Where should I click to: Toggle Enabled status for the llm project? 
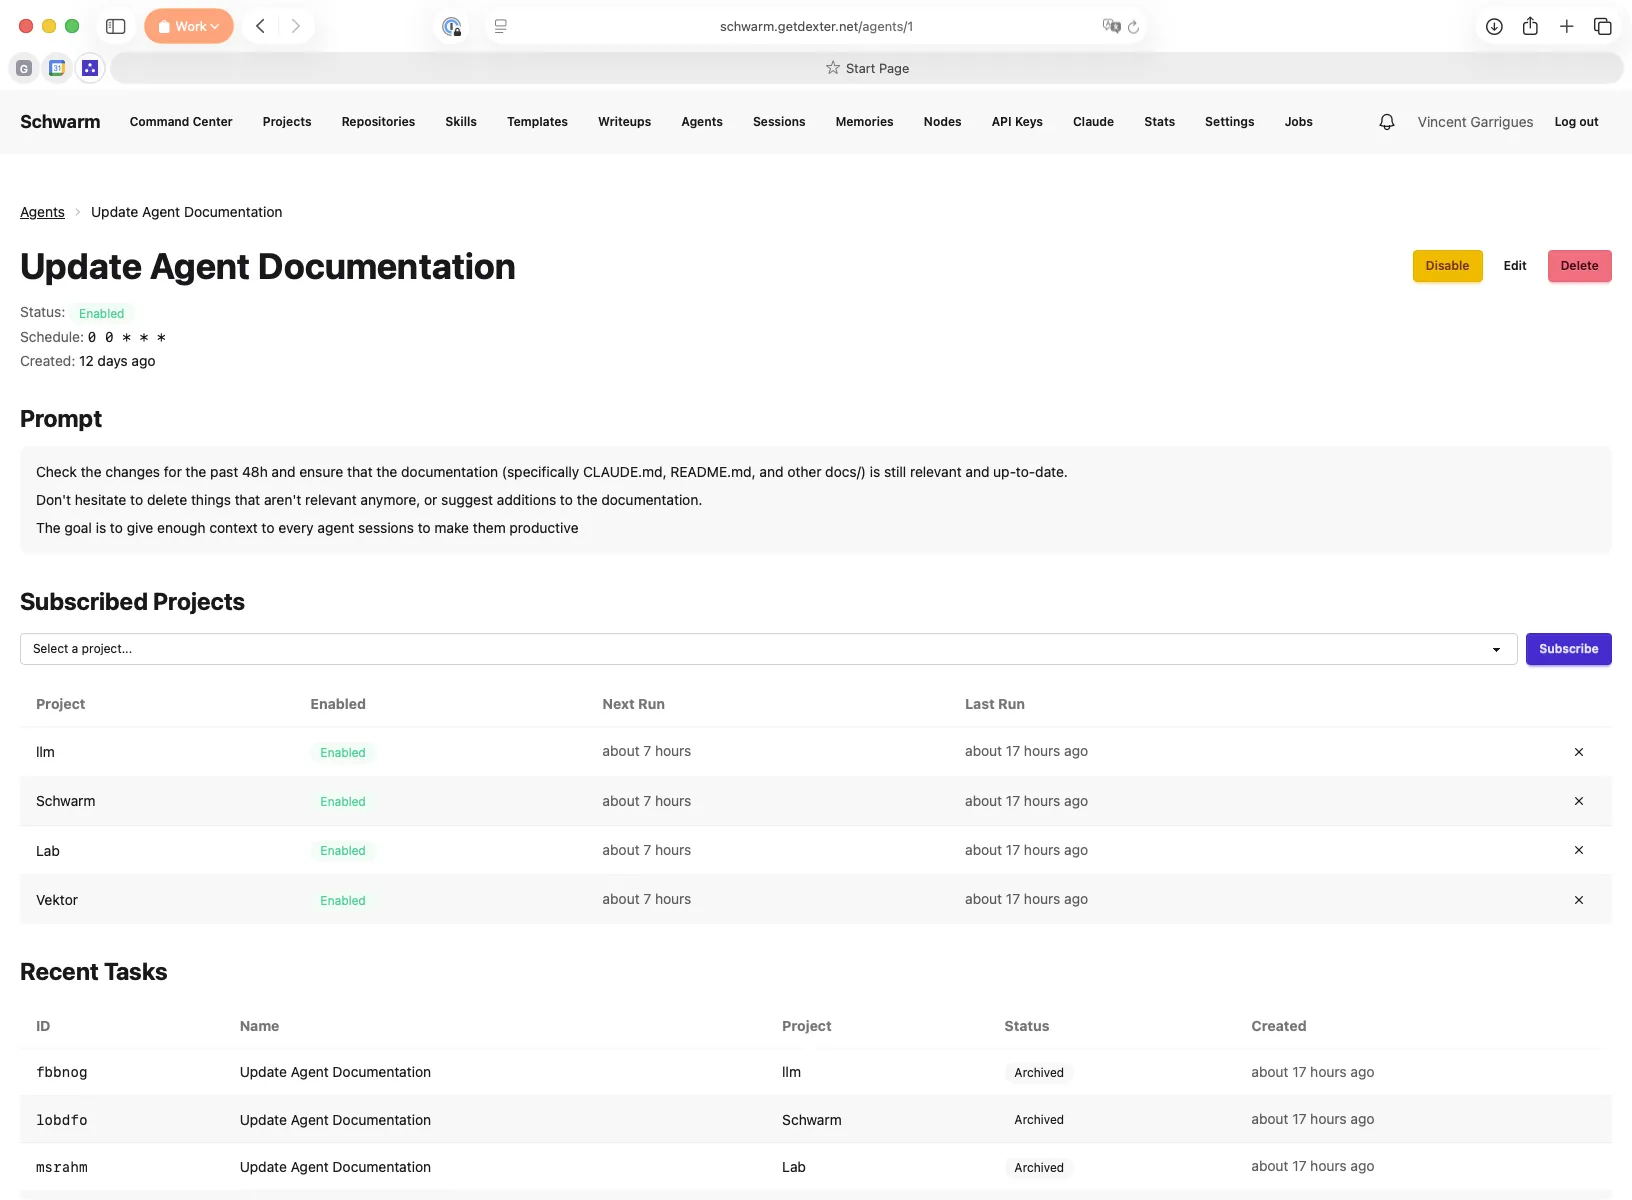coord(342,752)
